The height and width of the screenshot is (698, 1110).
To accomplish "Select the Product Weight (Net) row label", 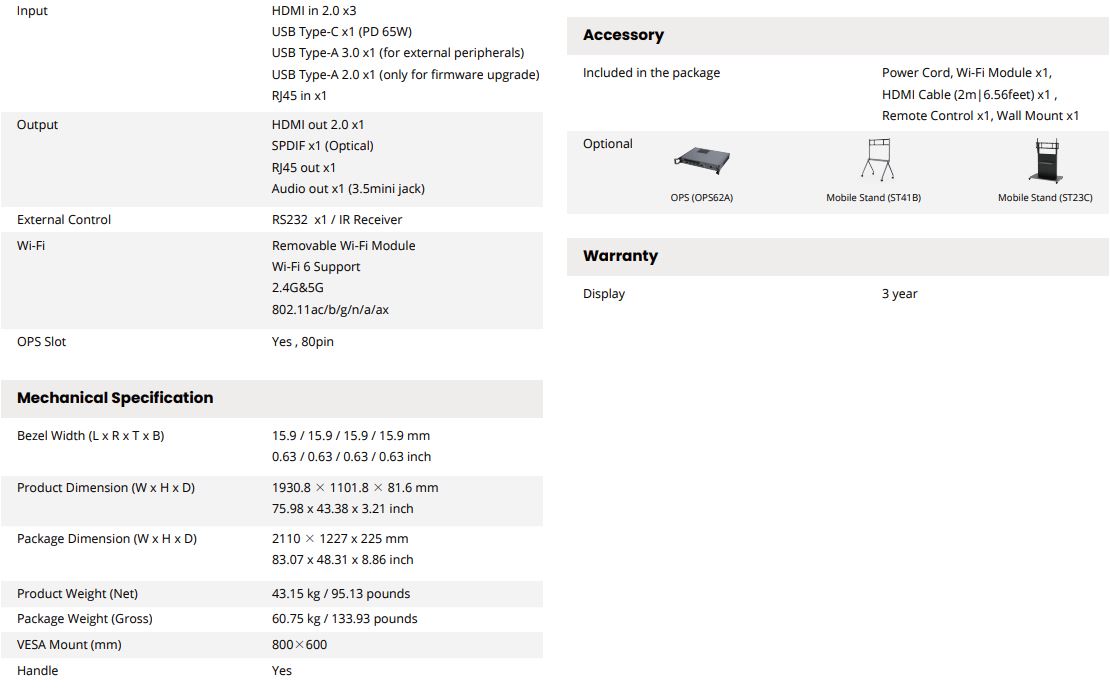I will point(77,594).
